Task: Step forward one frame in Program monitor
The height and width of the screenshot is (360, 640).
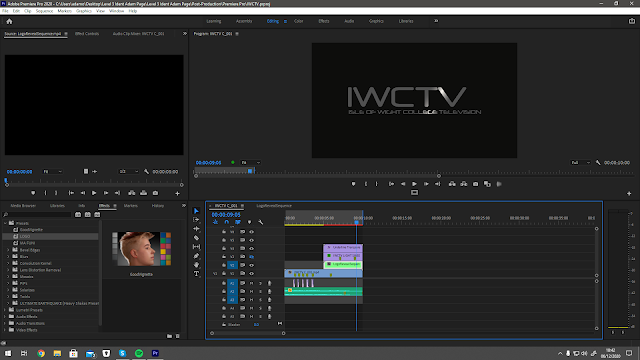Action: pos(426,184)
